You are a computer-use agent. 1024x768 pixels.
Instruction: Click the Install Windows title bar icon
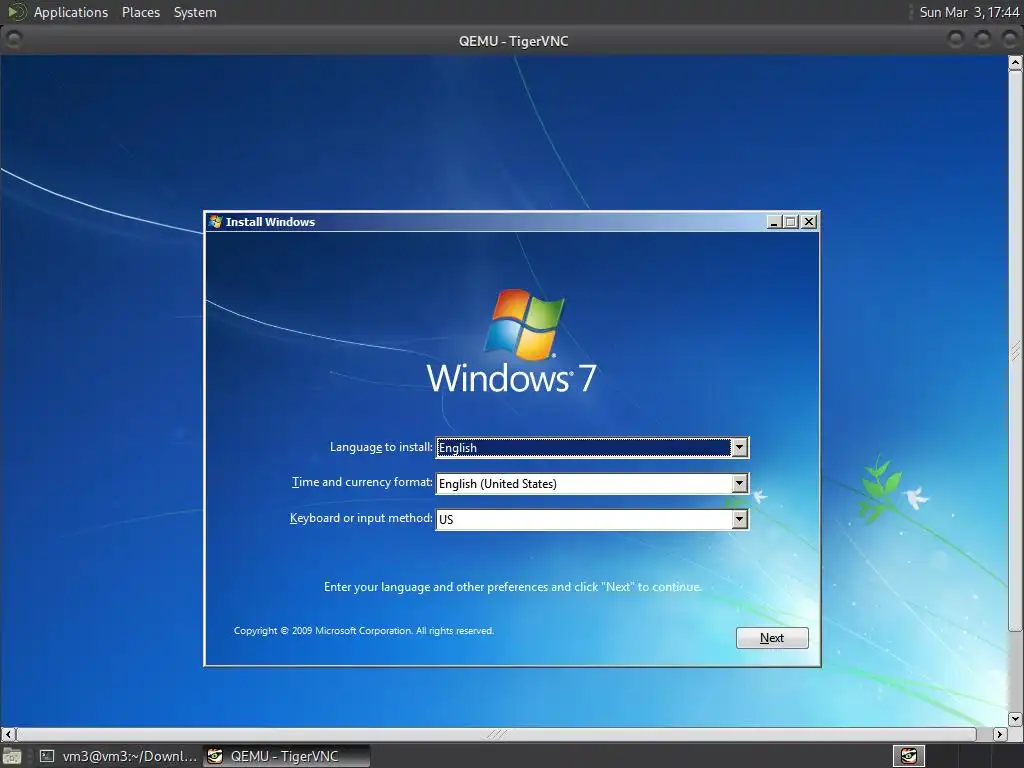[216, 222]
